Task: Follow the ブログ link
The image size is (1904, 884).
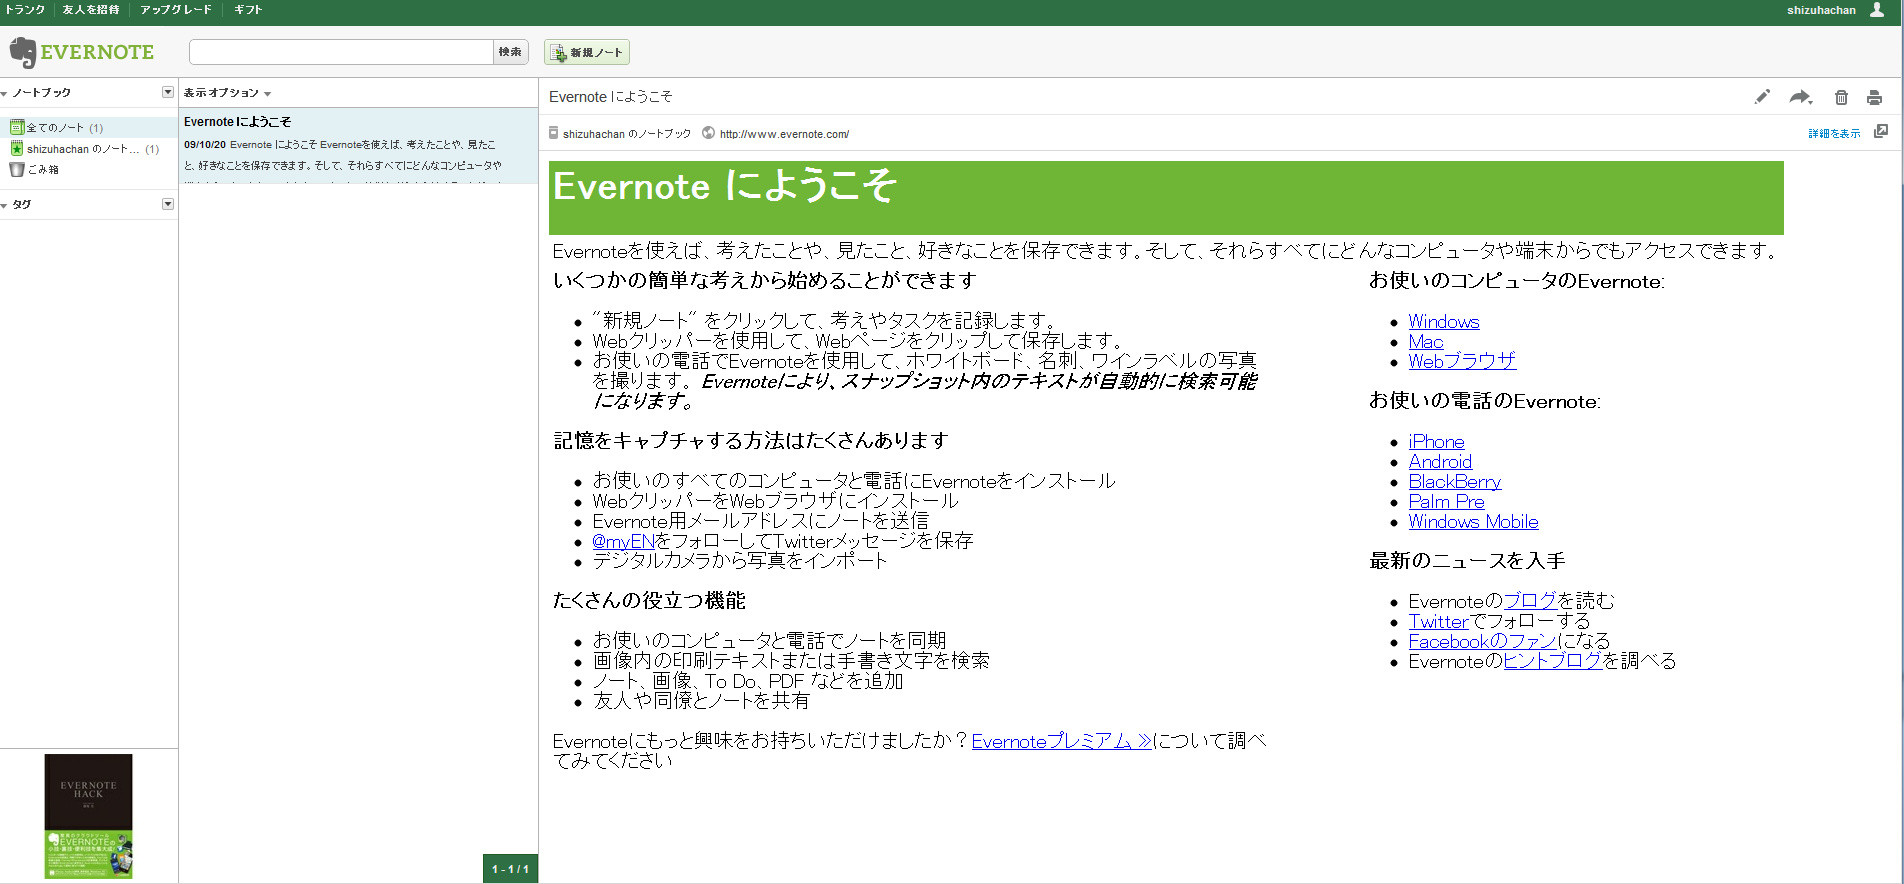Action: click(x=1530, y=602)
